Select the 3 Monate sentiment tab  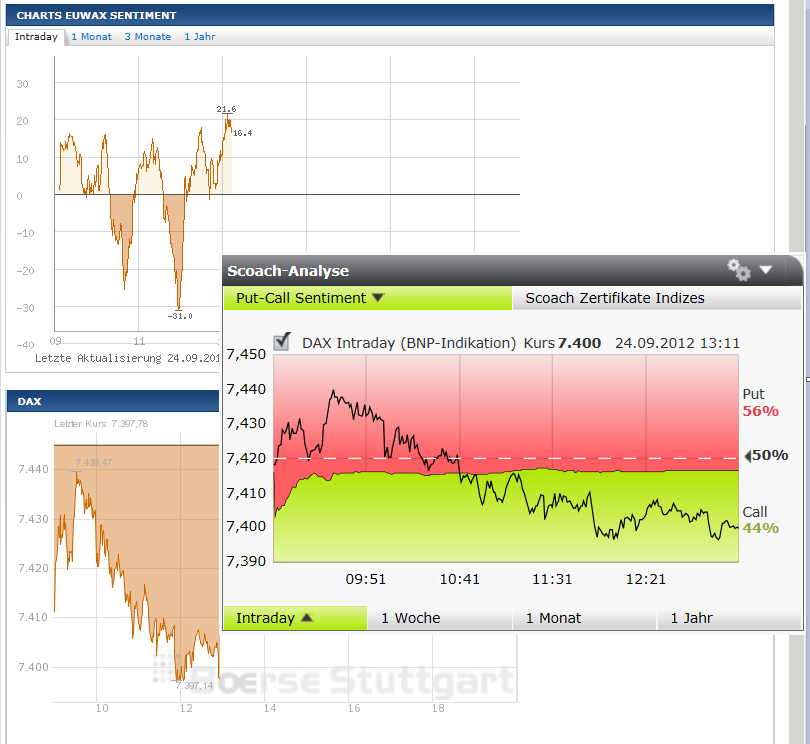[147, 36]
